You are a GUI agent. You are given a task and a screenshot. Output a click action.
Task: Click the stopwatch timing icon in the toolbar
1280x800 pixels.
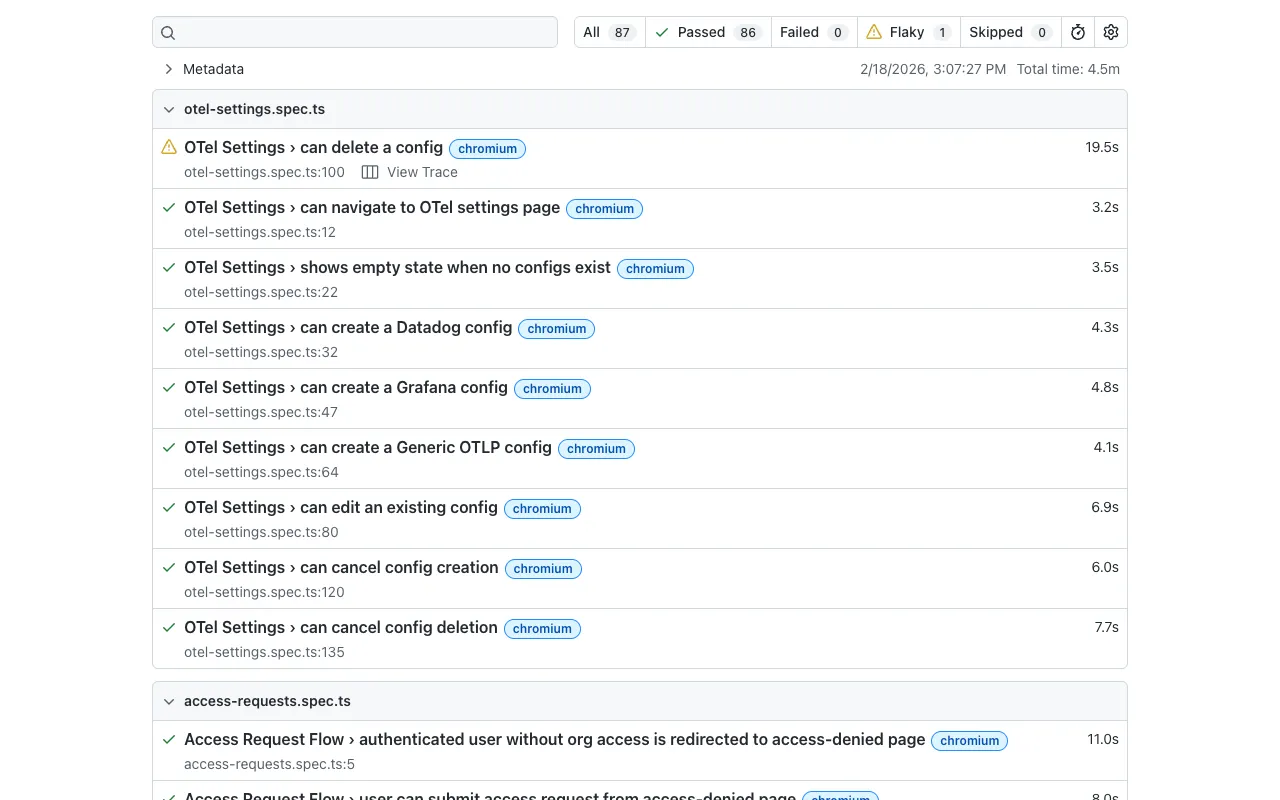coord(1077,32)
